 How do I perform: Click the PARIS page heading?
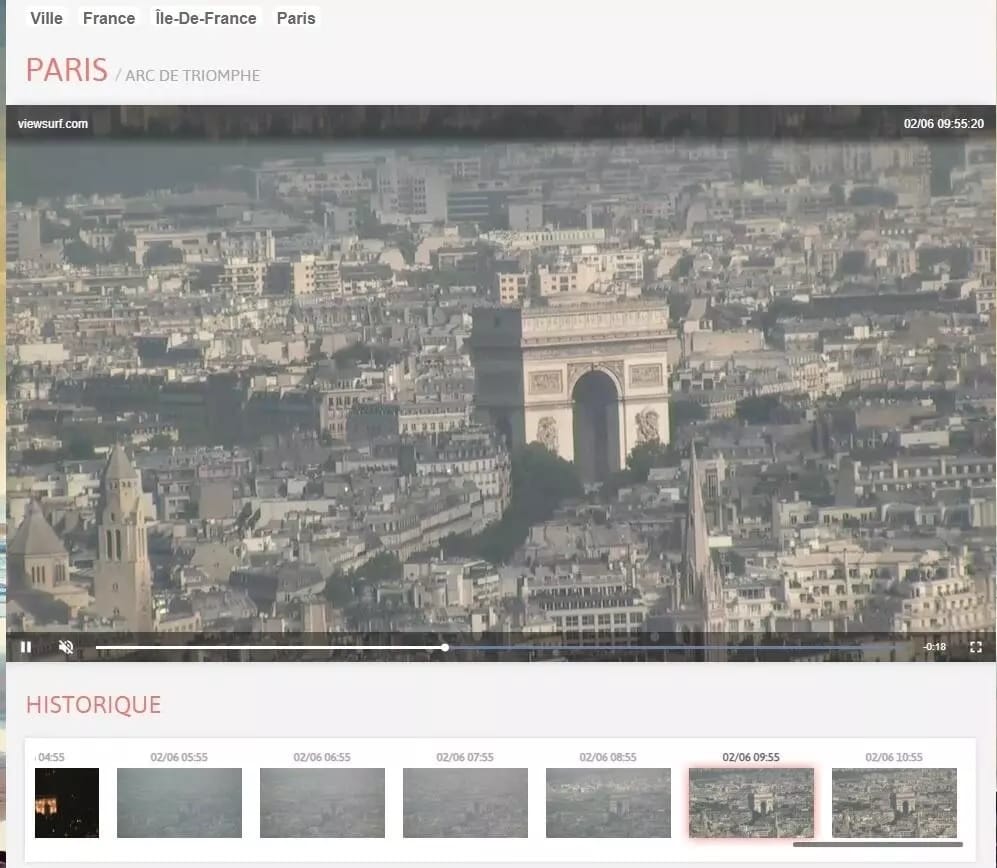67,69
